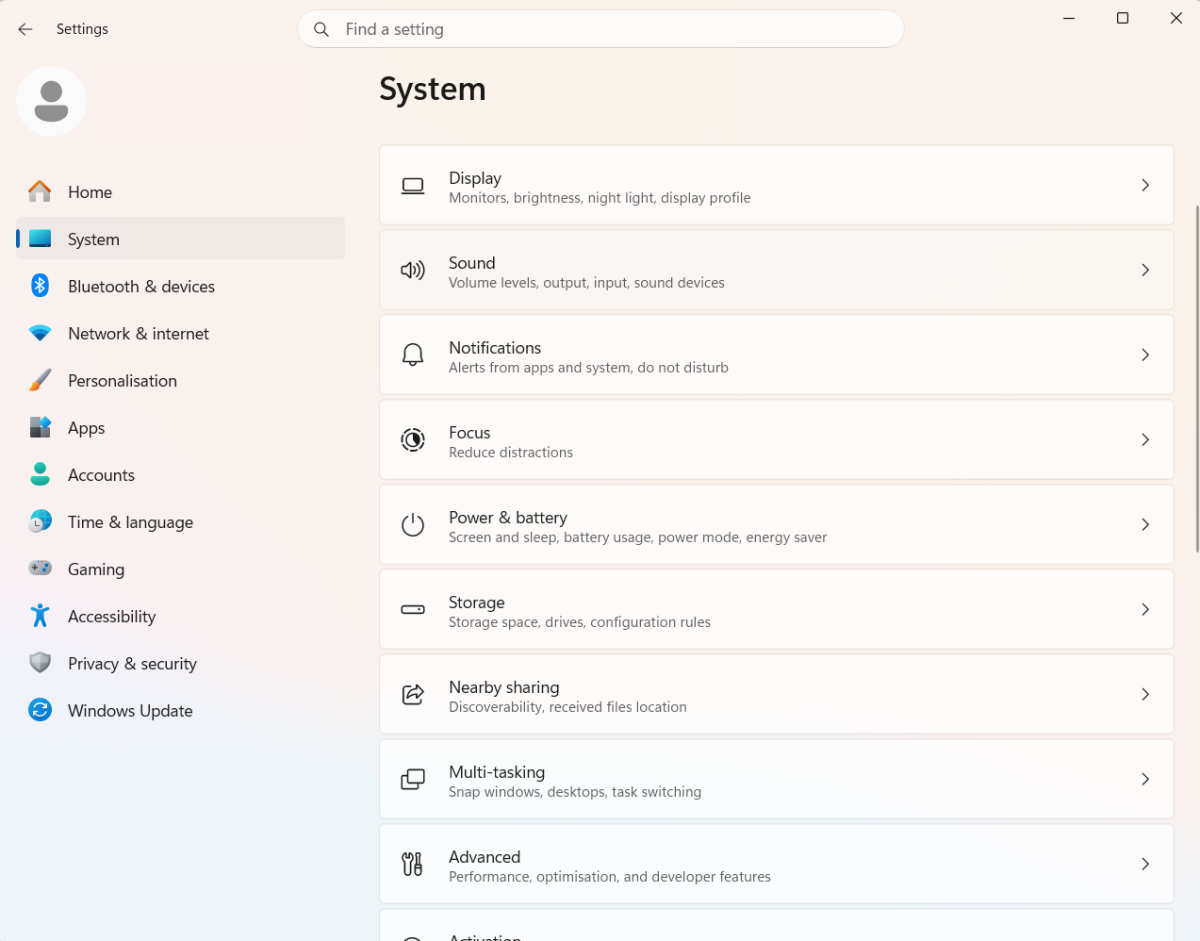Click 'Monitors, brightness, night light, display profile'
This screenshot has width=1200, height=941.
(x=600, y=198)
